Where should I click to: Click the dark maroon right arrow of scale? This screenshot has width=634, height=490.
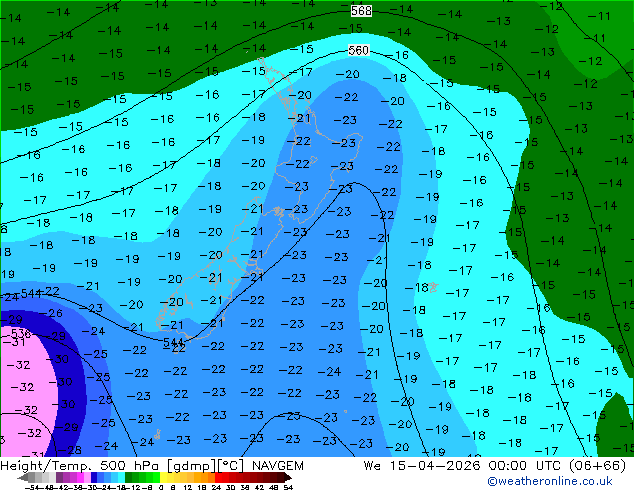pyautogui.click(x=287, y=477)
